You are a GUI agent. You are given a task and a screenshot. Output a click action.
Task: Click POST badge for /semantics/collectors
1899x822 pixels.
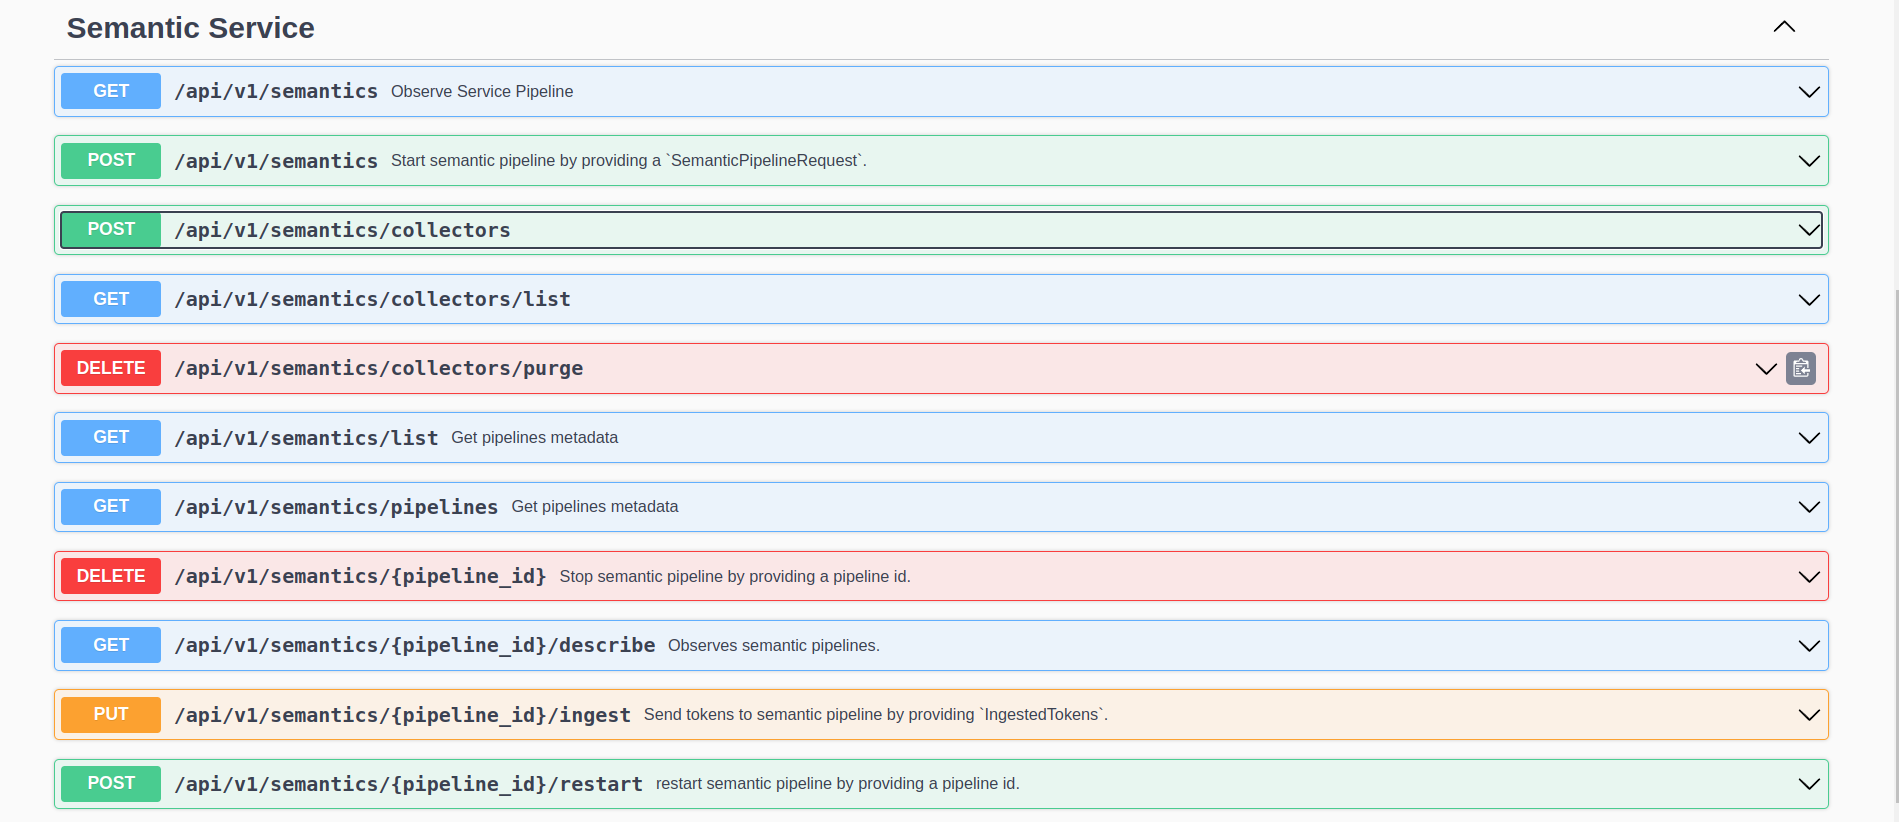[x=111, y=229]
